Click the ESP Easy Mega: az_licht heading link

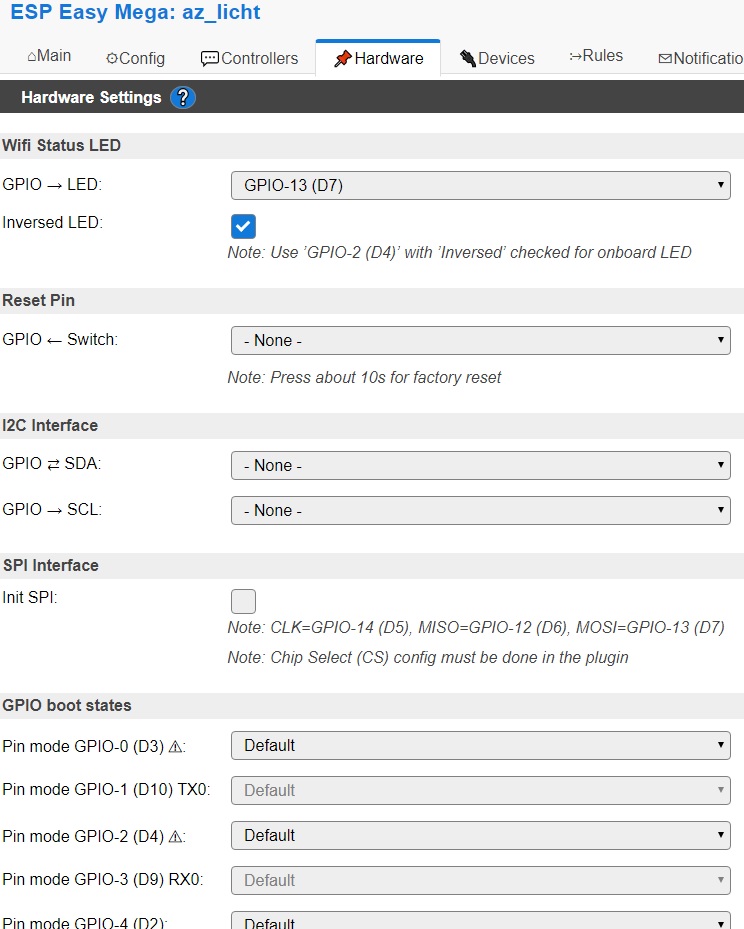[x=137, y=13]
